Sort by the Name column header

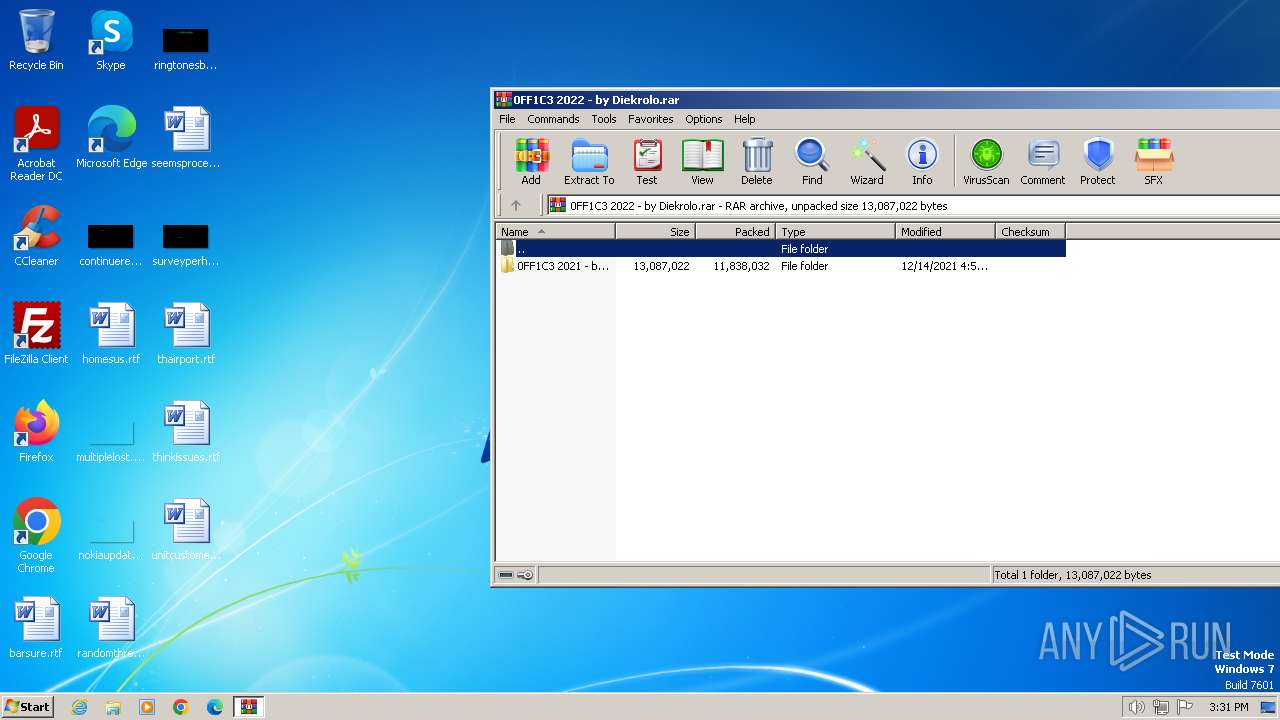(555, 231)
